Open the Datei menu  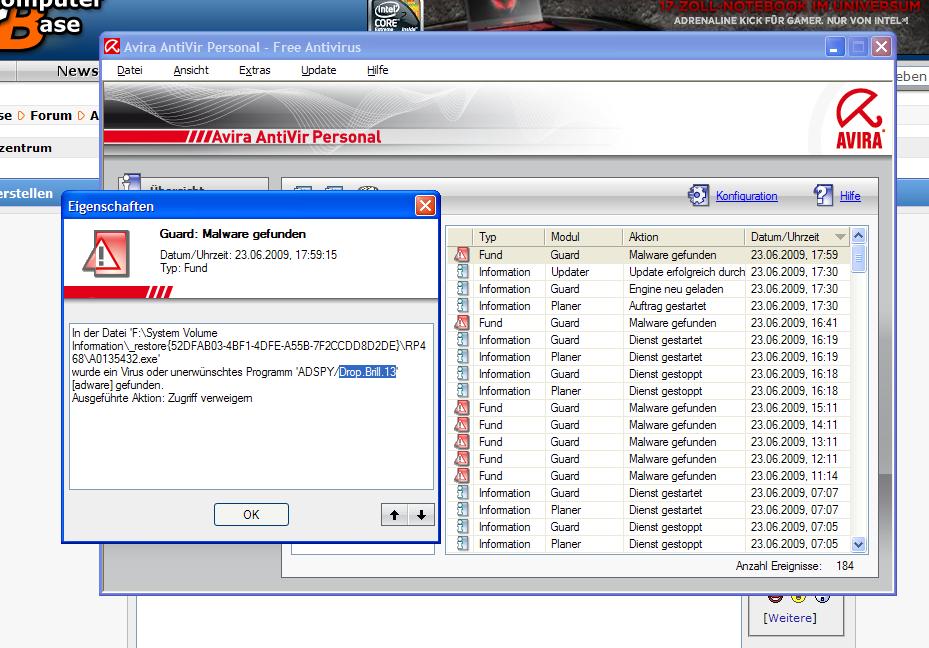pos(130,70)
